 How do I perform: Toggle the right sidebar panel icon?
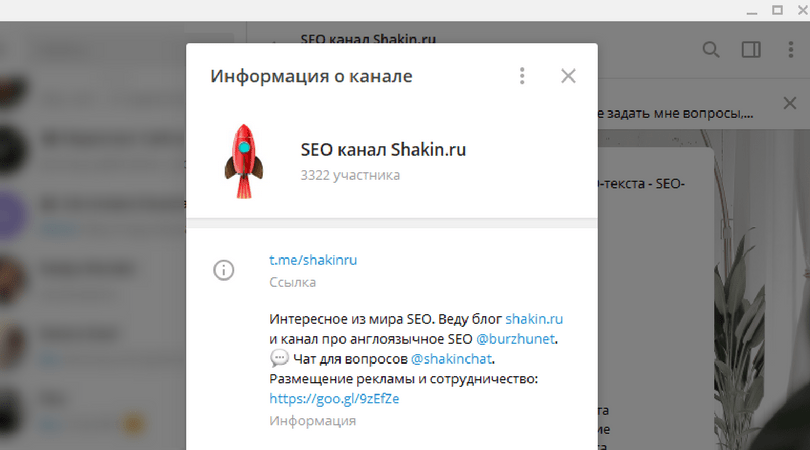(x=751, y=50)
